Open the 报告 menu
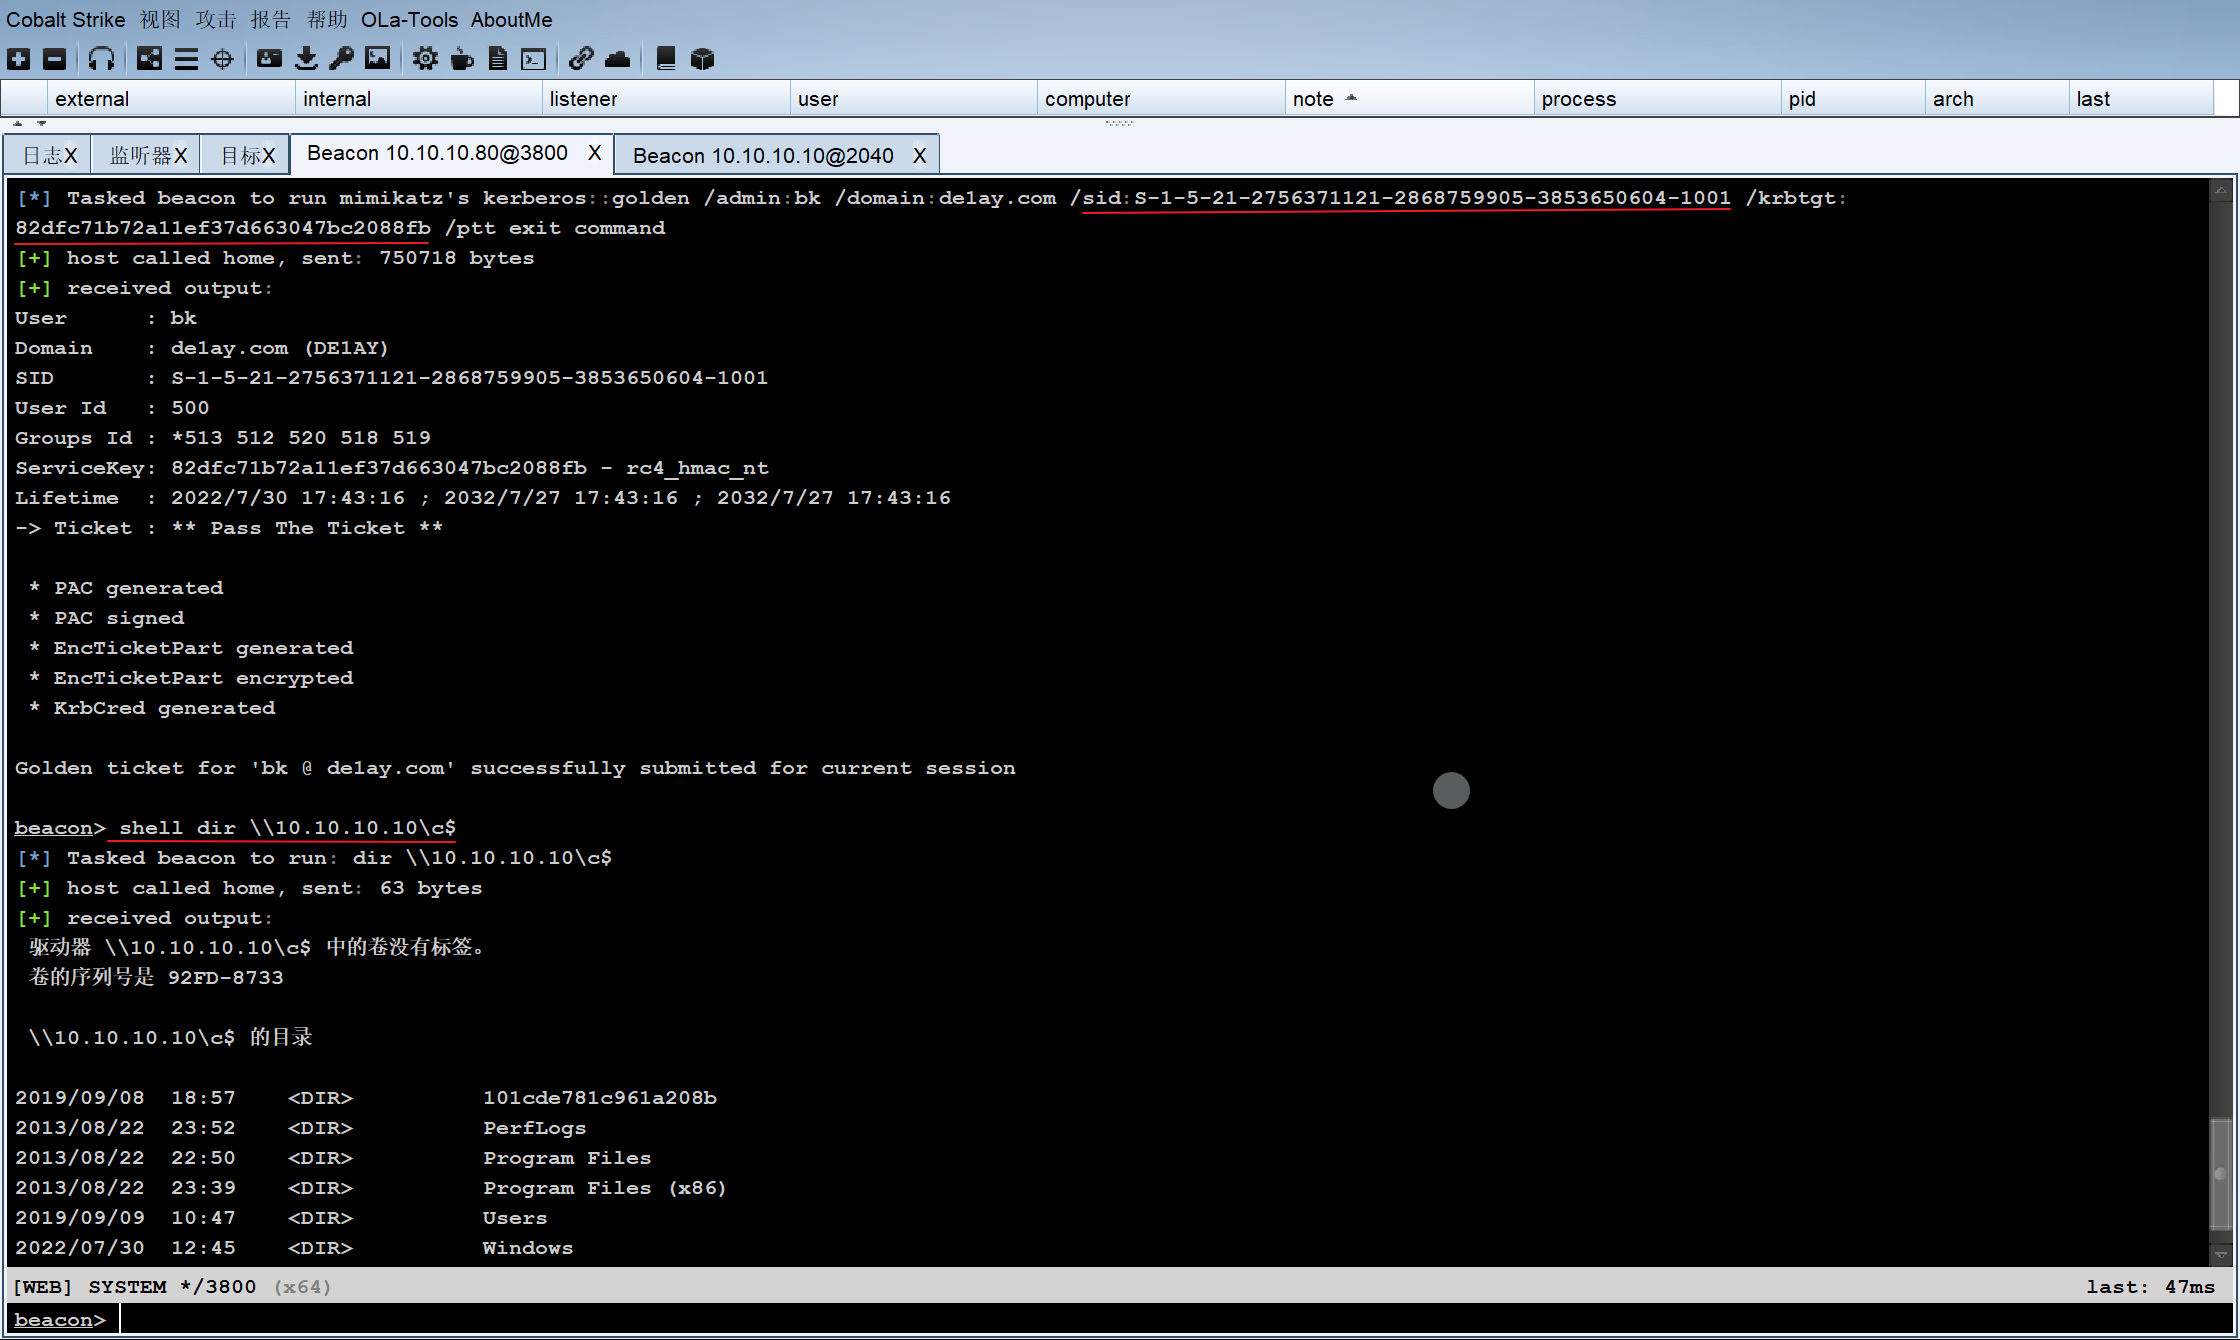The image size is (2240, 1340). (x=271, y=20)
